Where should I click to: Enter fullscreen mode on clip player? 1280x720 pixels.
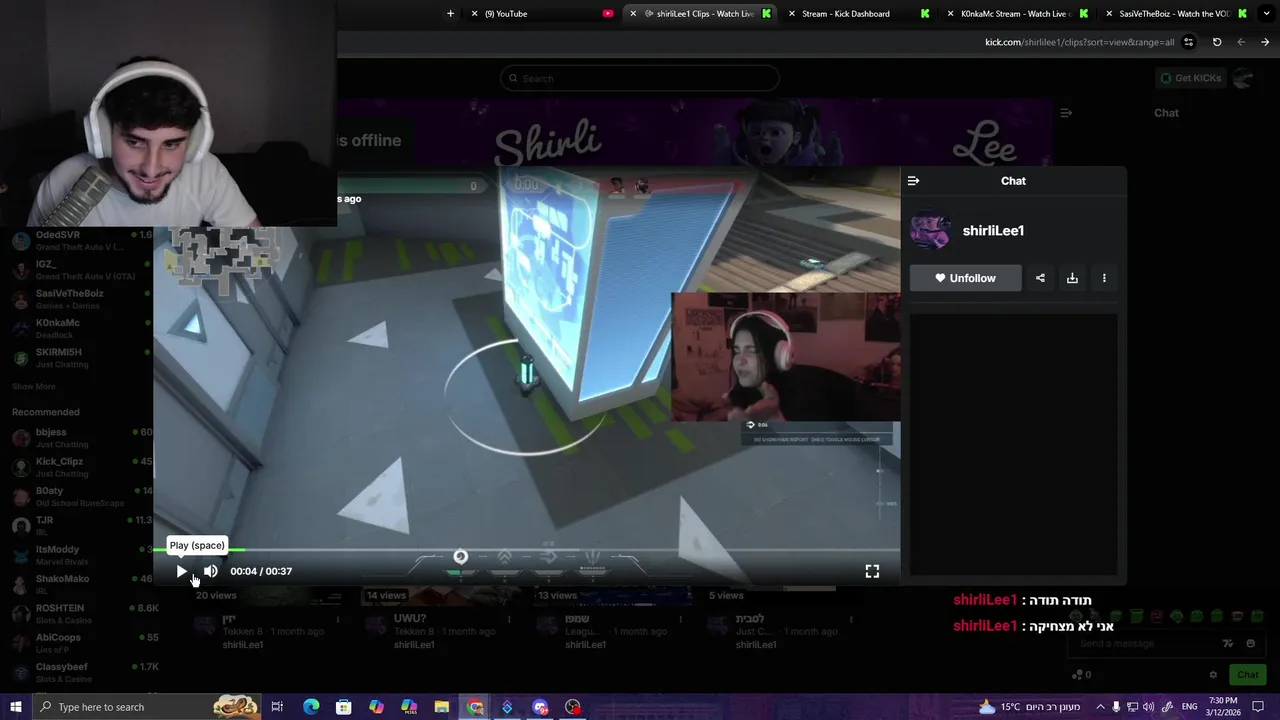click(x=872, y=571)
